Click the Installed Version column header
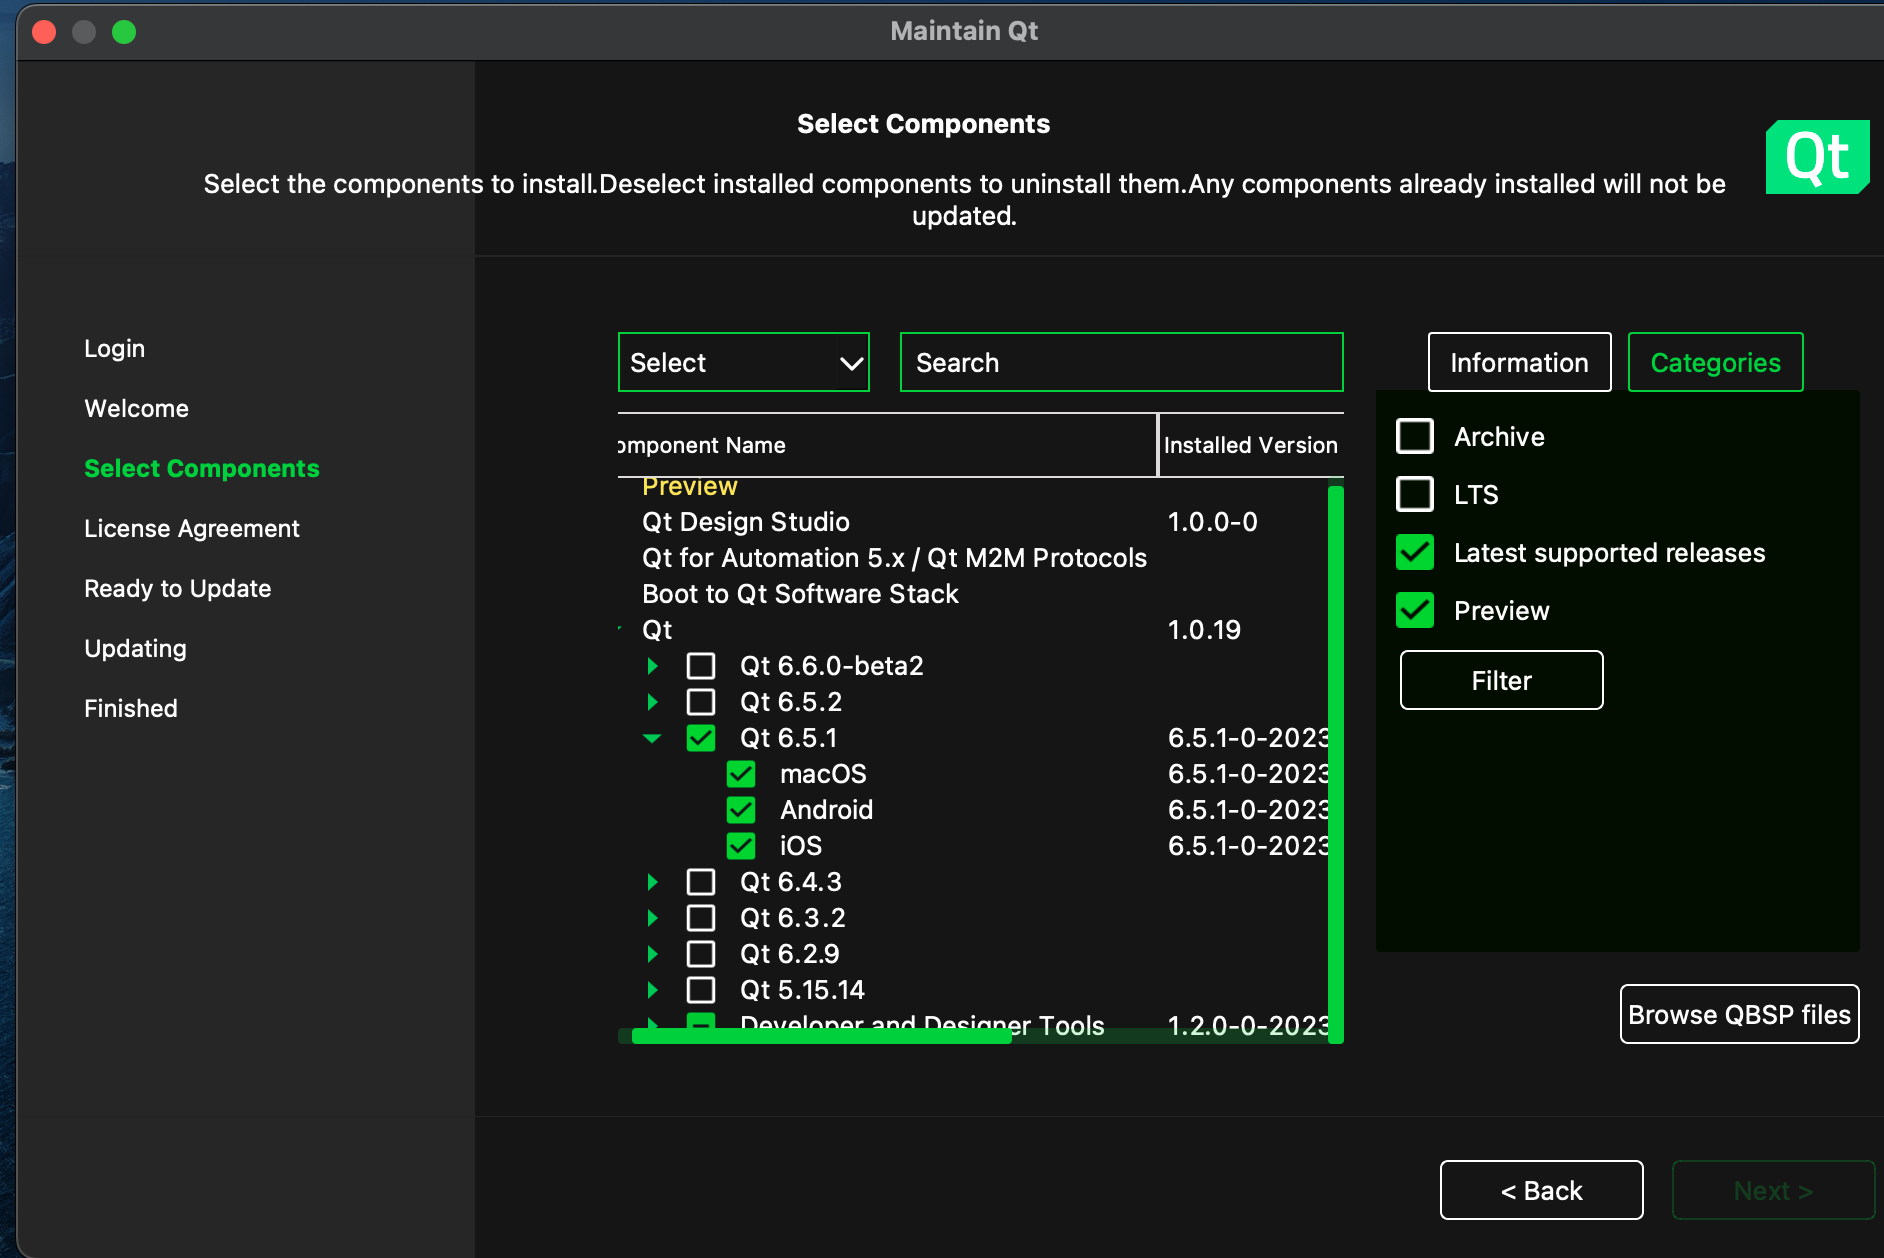1884x1258 pixels. coord(1251,445)
